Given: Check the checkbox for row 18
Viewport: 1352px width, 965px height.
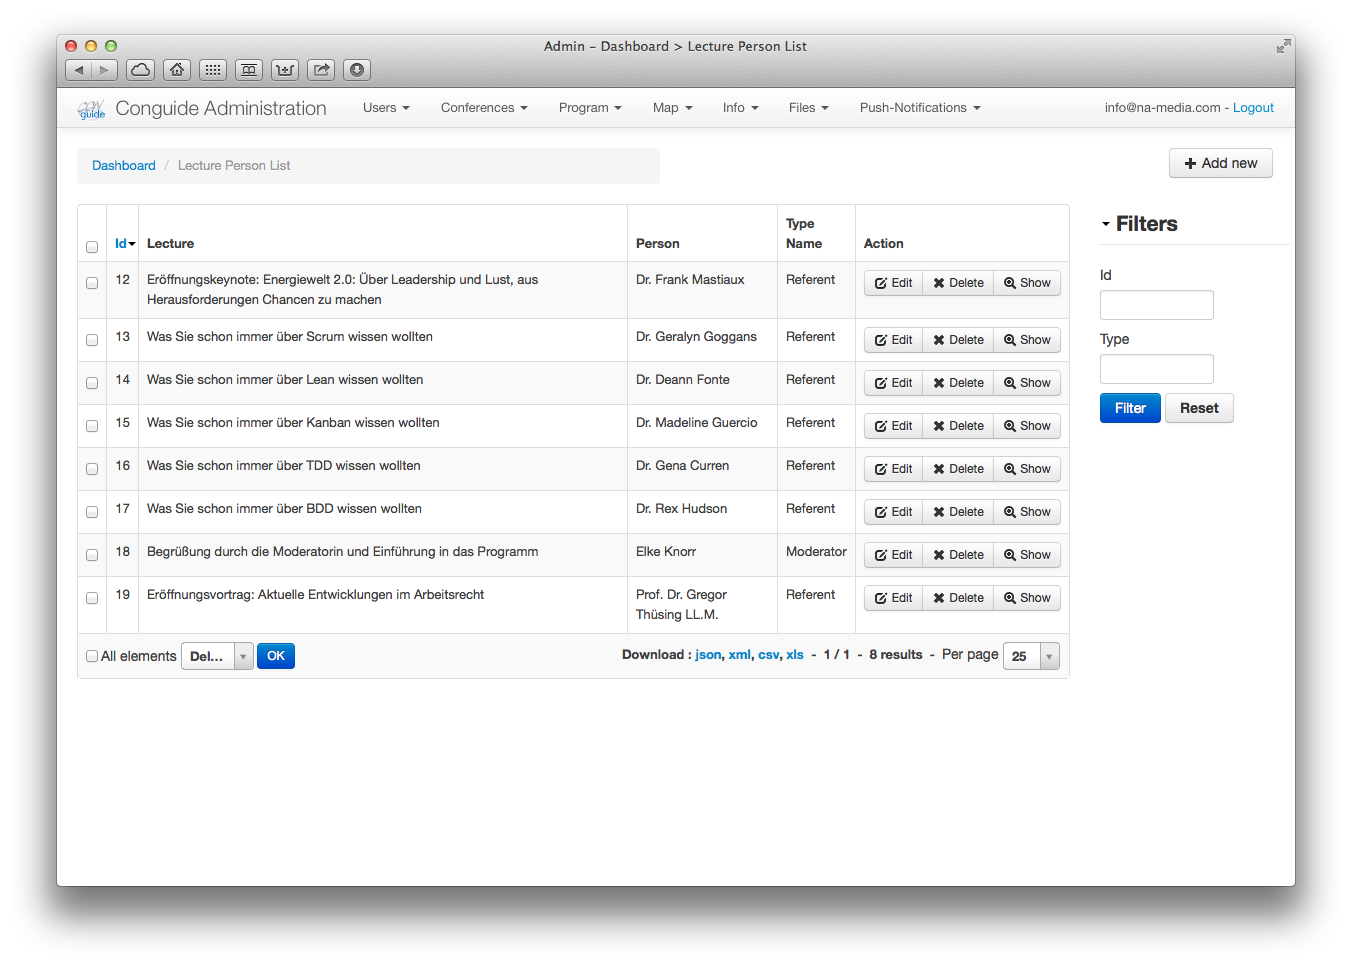Looking at the screenshot, I should click(92, 555).
